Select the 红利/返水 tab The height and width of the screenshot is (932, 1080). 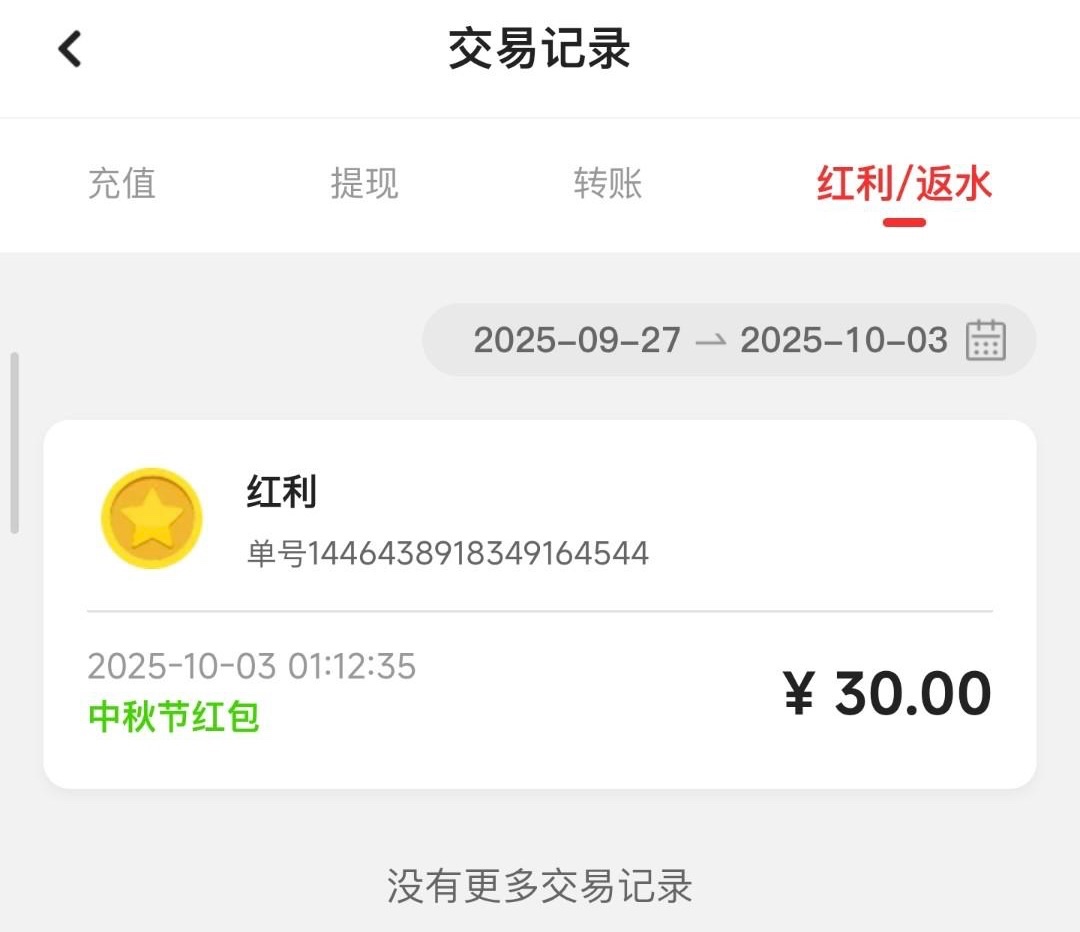pyautogui.click(x=903, y=184)
